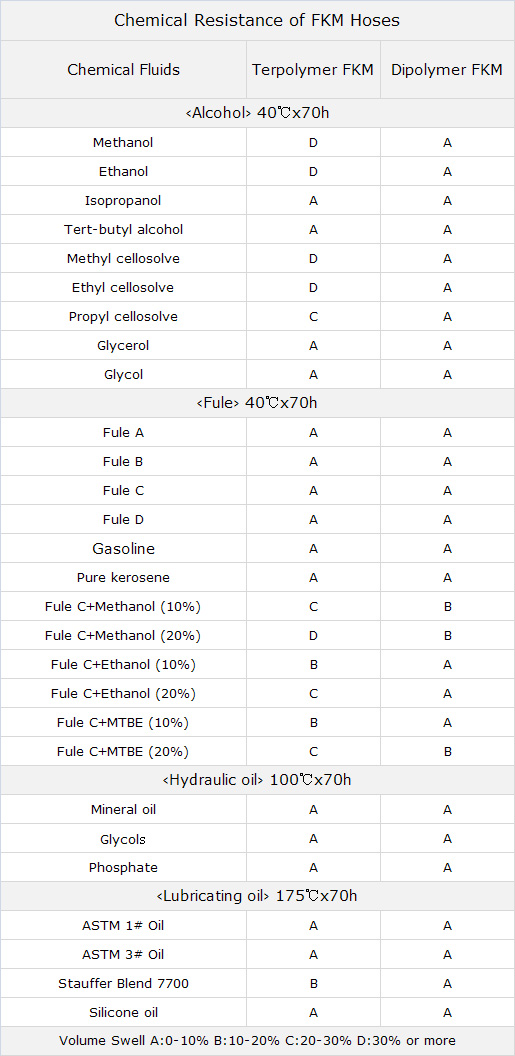Click the Alcohol 40℃x70h section header
The height and width of the screenshot is (1056, 515).
tap(257, 113)
